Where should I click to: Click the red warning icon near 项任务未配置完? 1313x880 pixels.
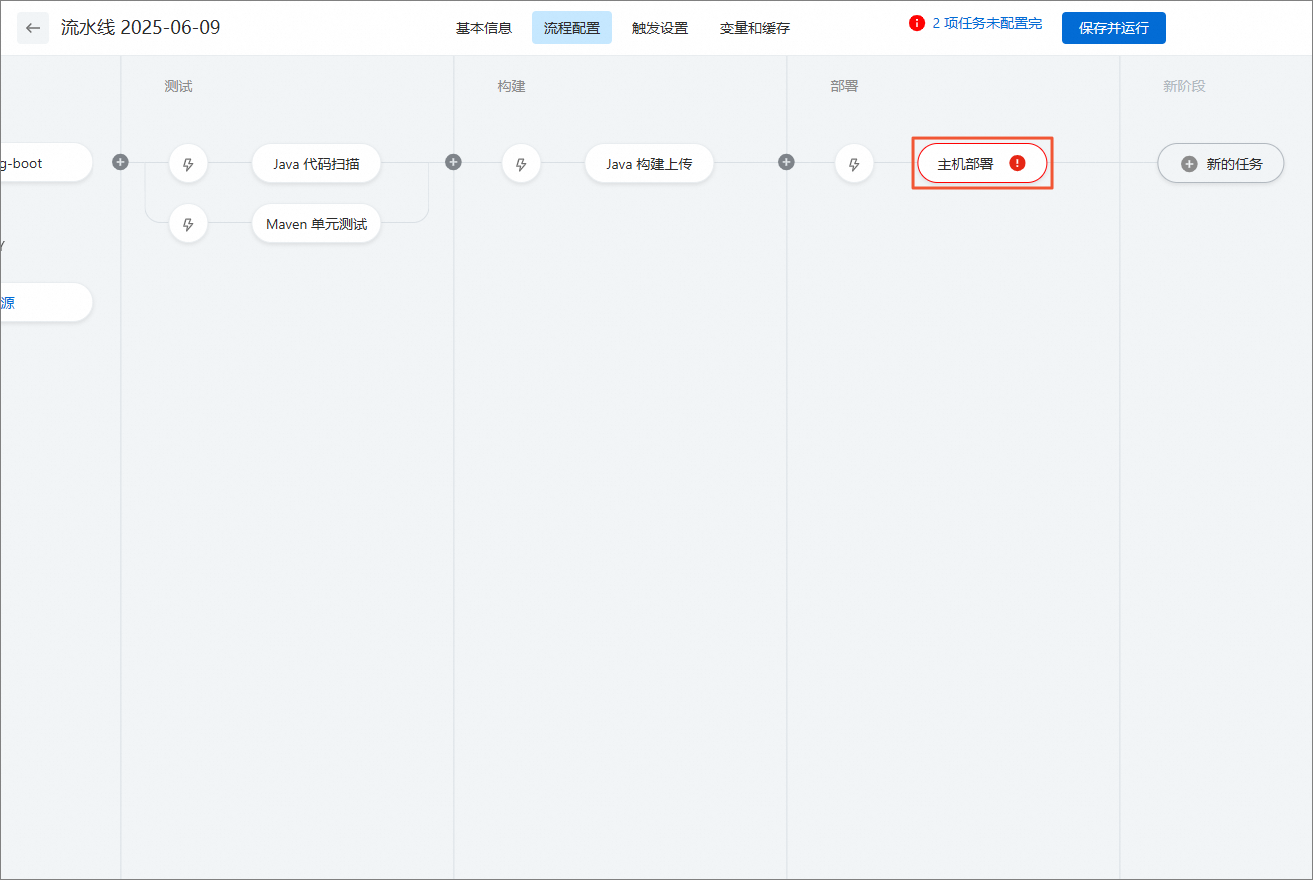click(916, 23)
